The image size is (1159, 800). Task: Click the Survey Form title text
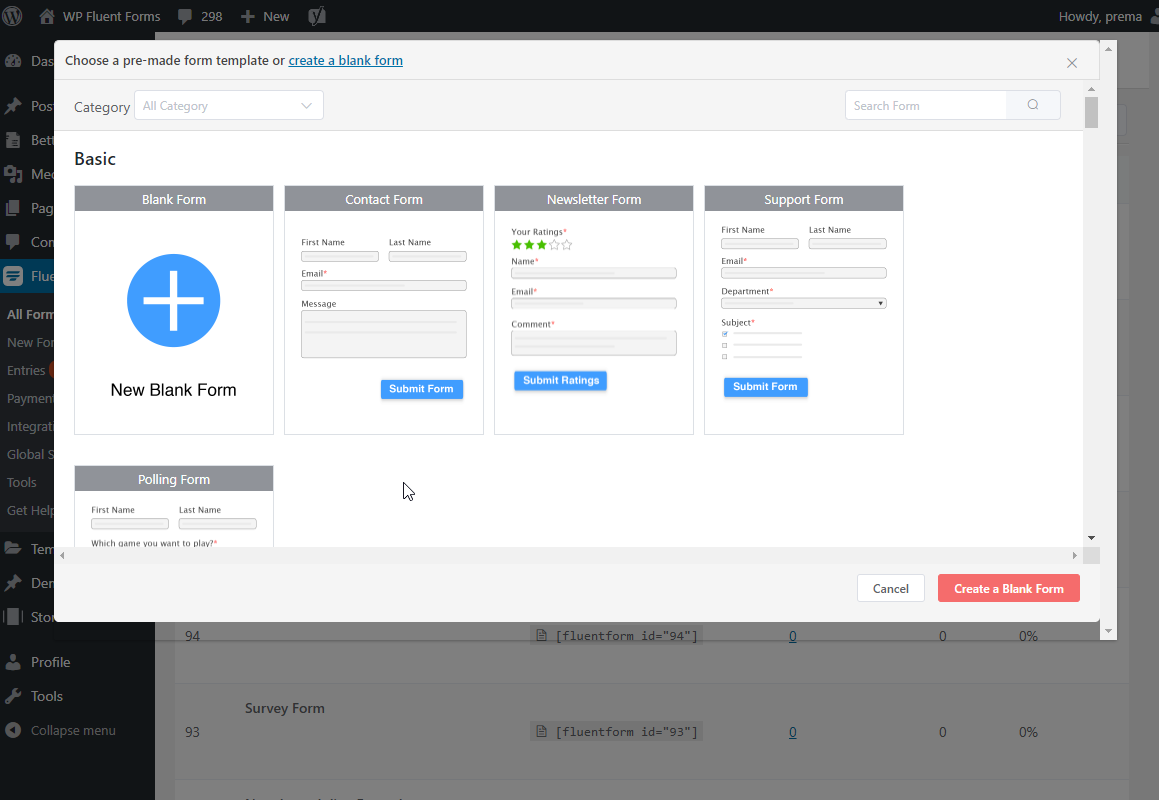coord(285,708)
